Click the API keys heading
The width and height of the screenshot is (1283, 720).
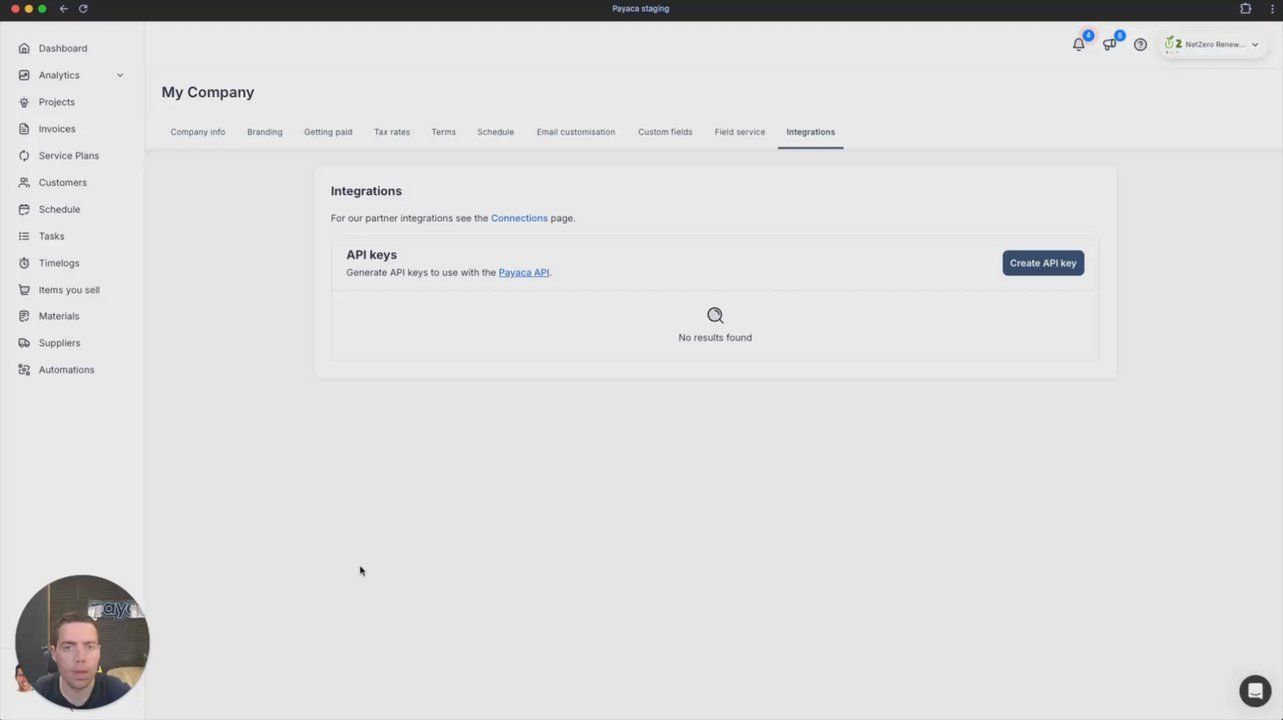(372, 255)
